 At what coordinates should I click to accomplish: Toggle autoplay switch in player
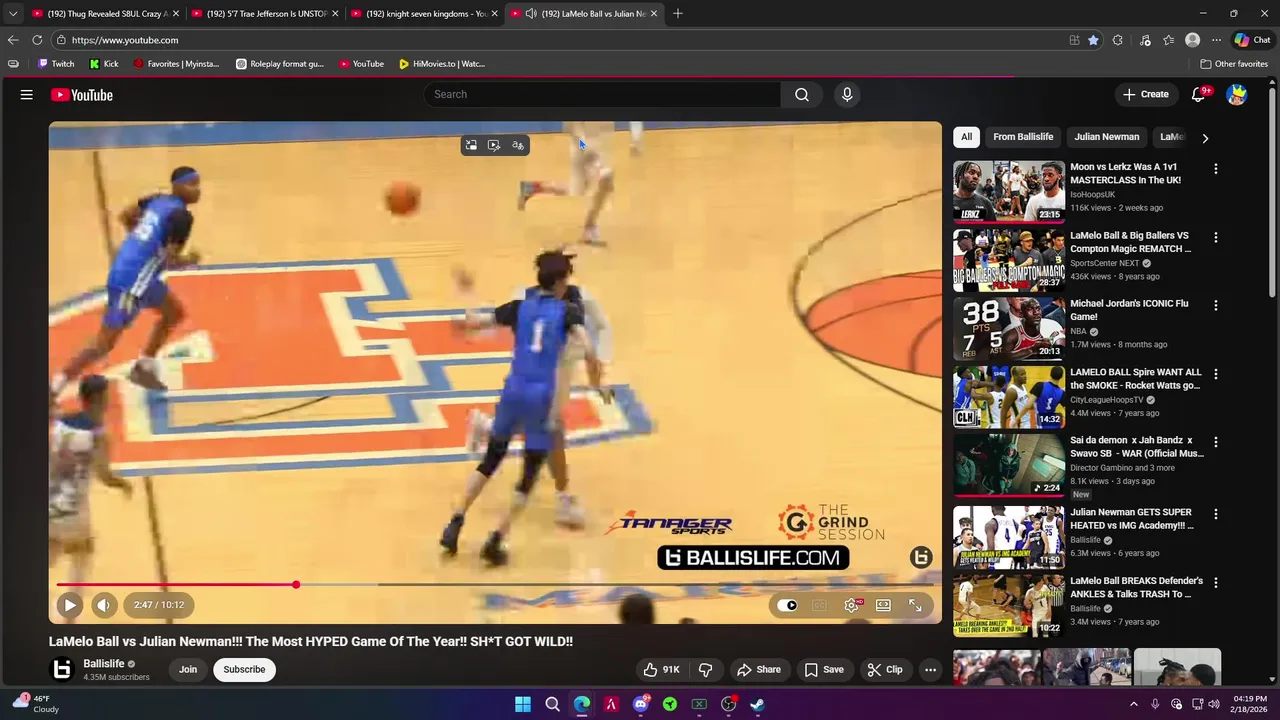point(788,605)
